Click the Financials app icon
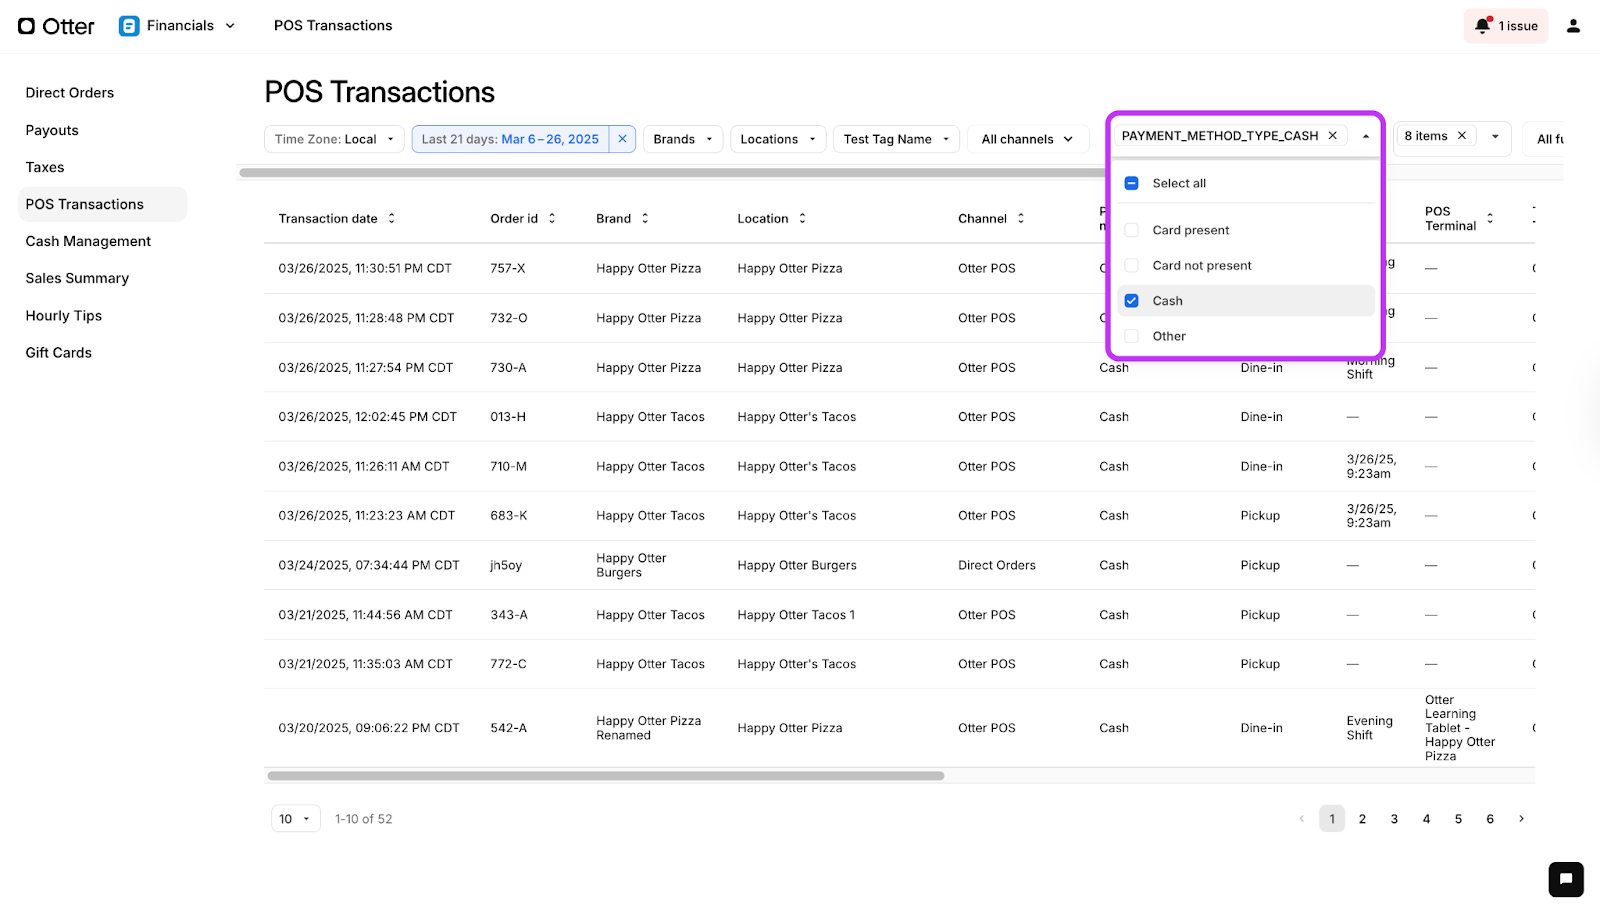This screenshot has width=1600, height=908. click(x=129, y=26)
